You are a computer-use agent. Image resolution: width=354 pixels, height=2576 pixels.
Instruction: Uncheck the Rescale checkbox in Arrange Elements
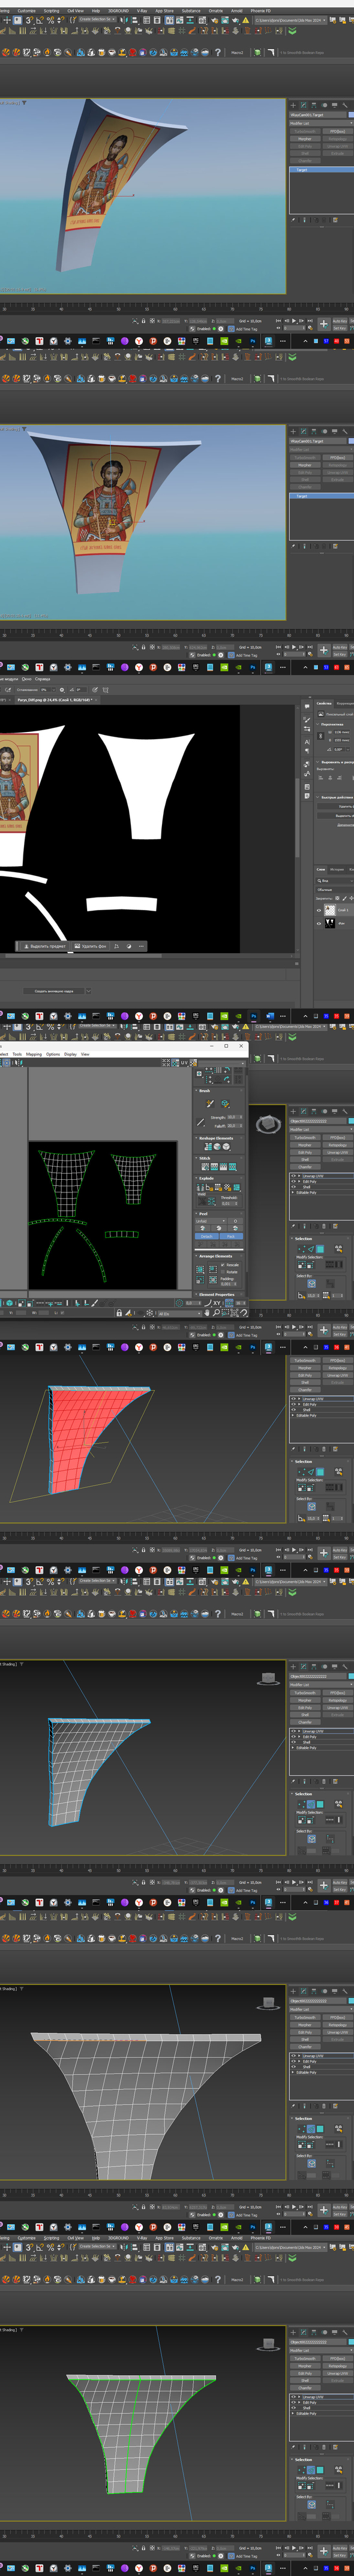[x=223, y=1265]
